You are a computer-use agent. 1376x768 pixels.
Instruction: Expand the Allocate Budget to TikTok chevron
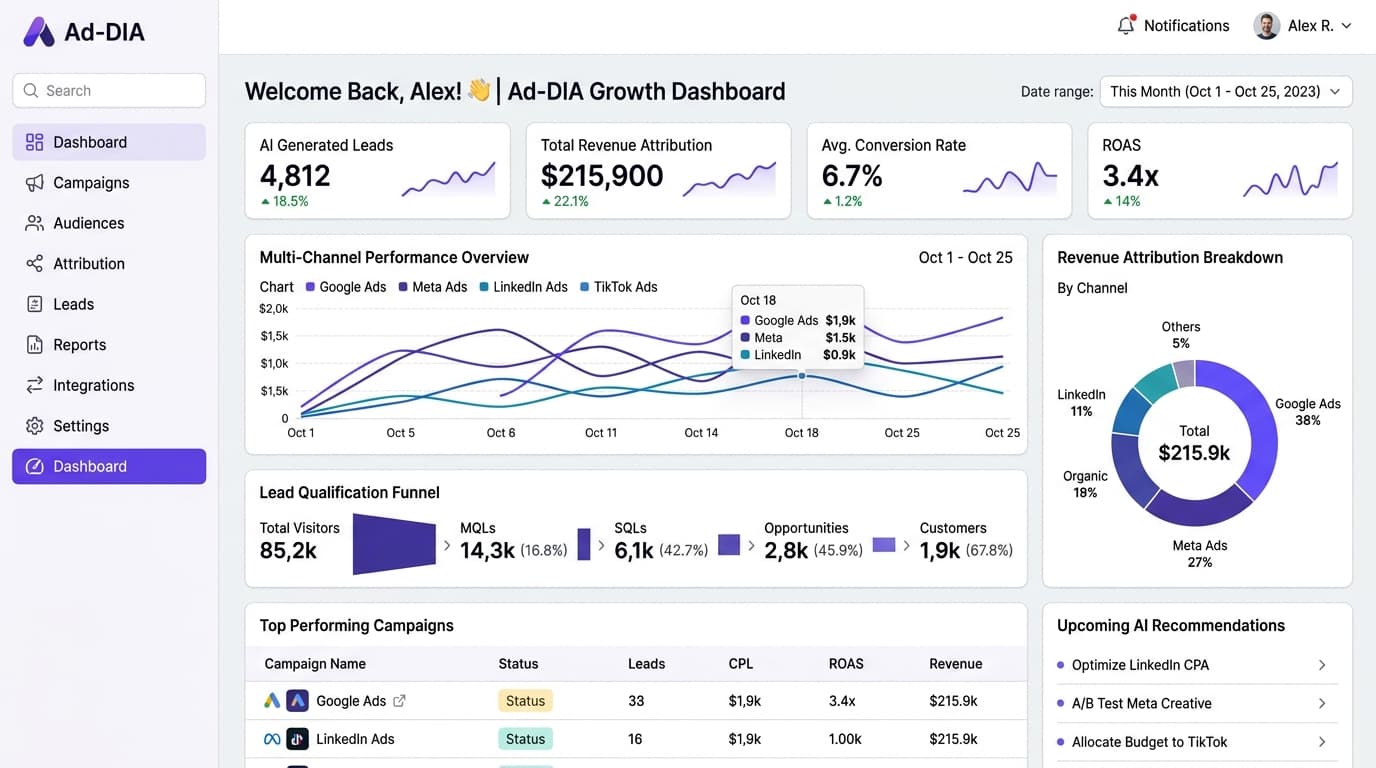1322,742
